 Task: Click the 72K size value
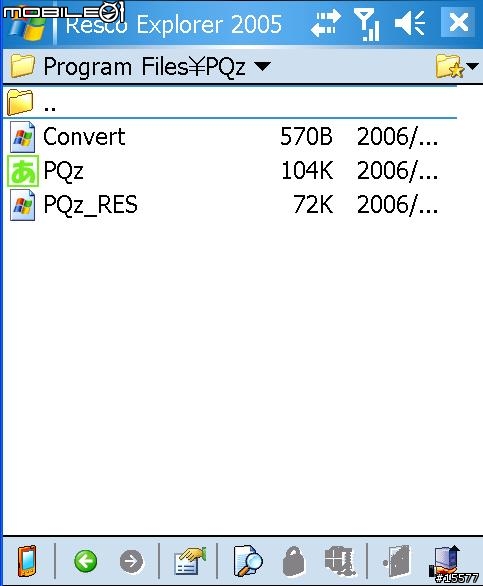tap(313, 205)
